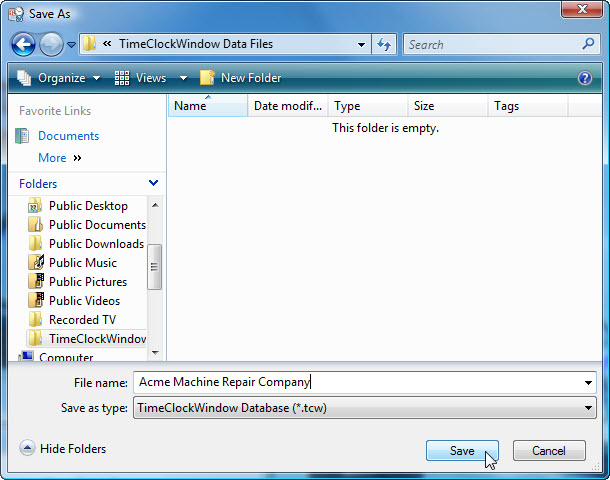Select the Documents favorite link
The width and height of the screenshot is (610, 480).
point(68,136)
